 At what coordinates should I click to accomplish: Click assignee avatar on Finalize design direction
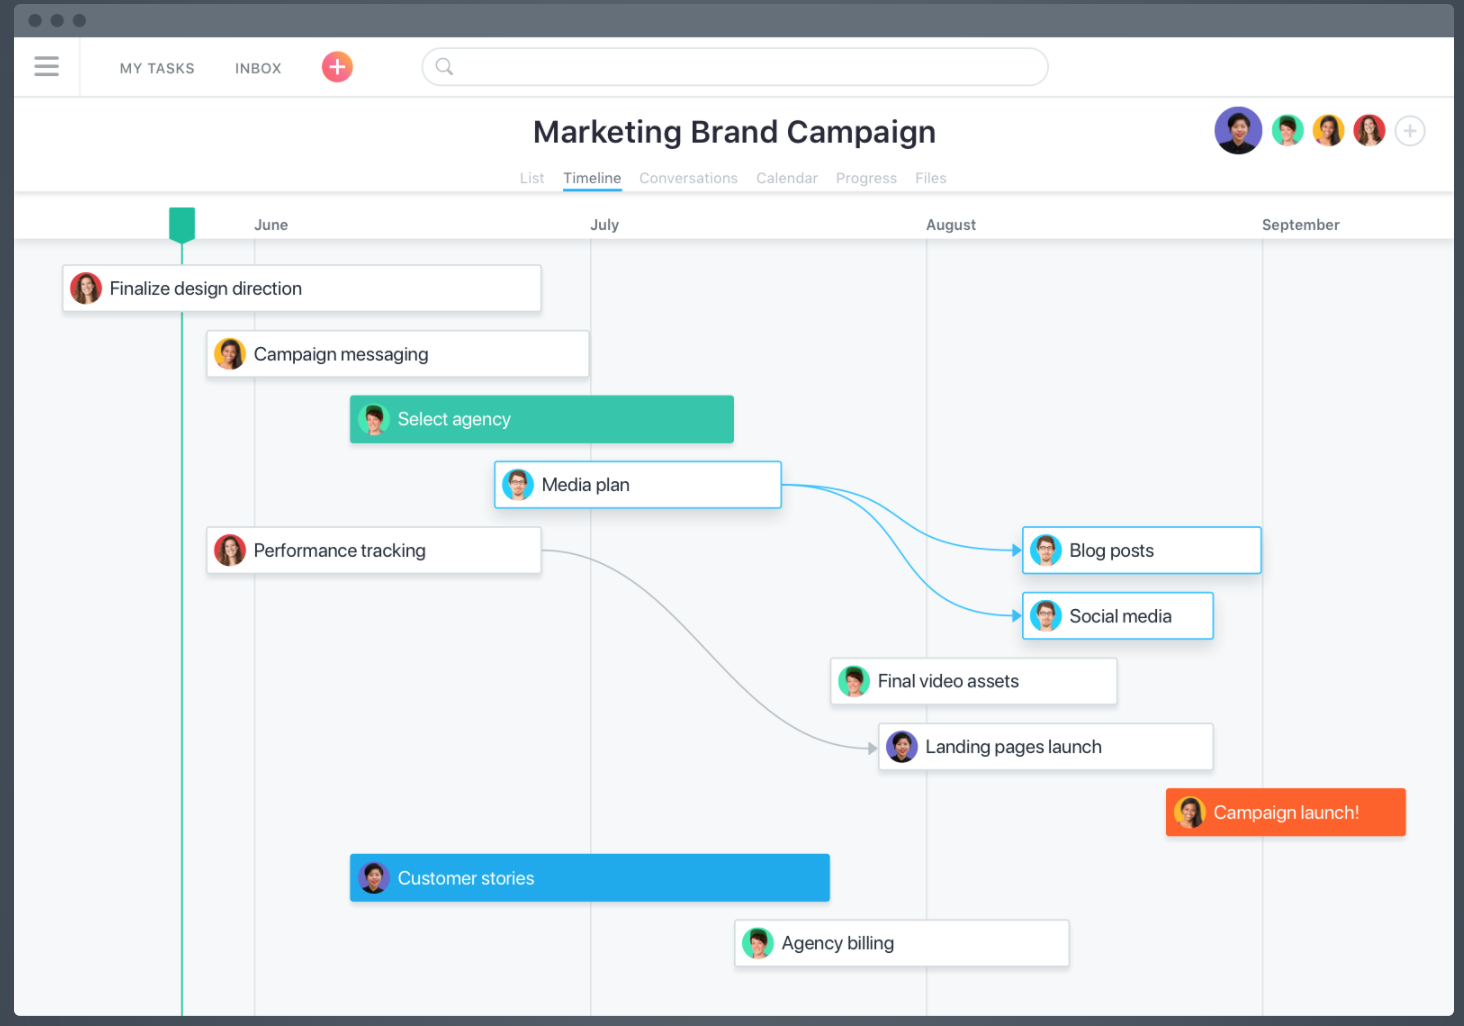(86, 288)
